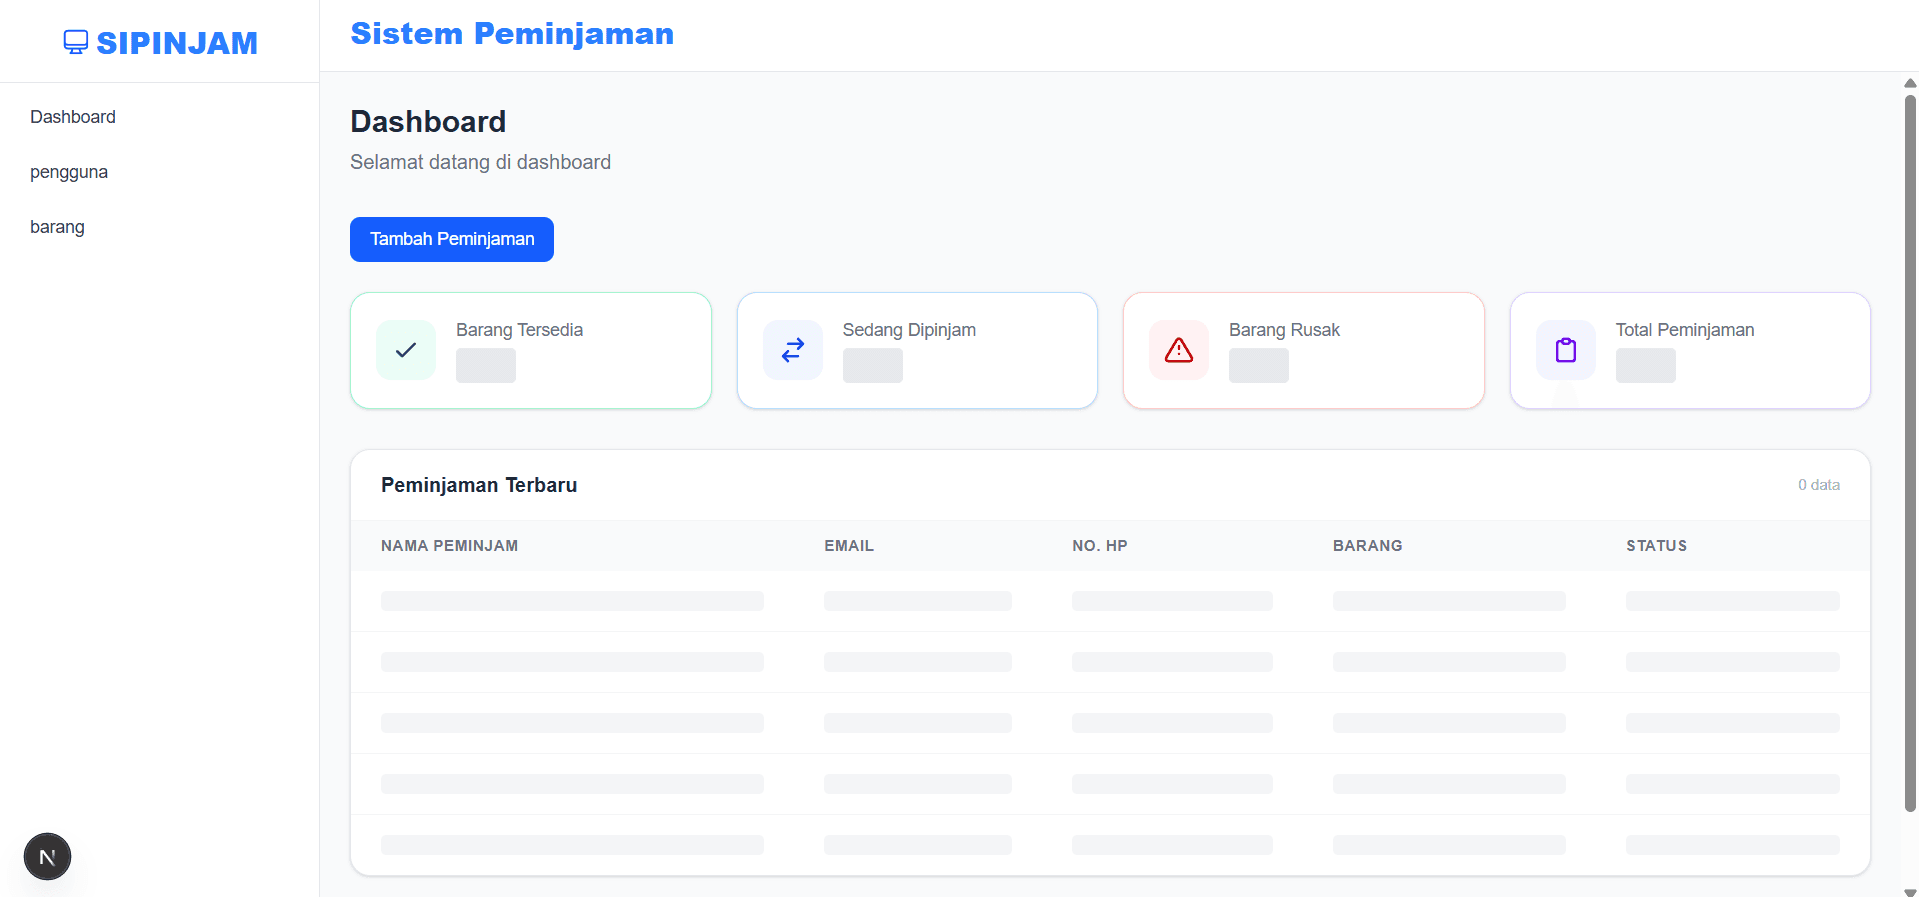
Task: Click the Peminjaman Terbaru table heading
Action: (479, 485)
